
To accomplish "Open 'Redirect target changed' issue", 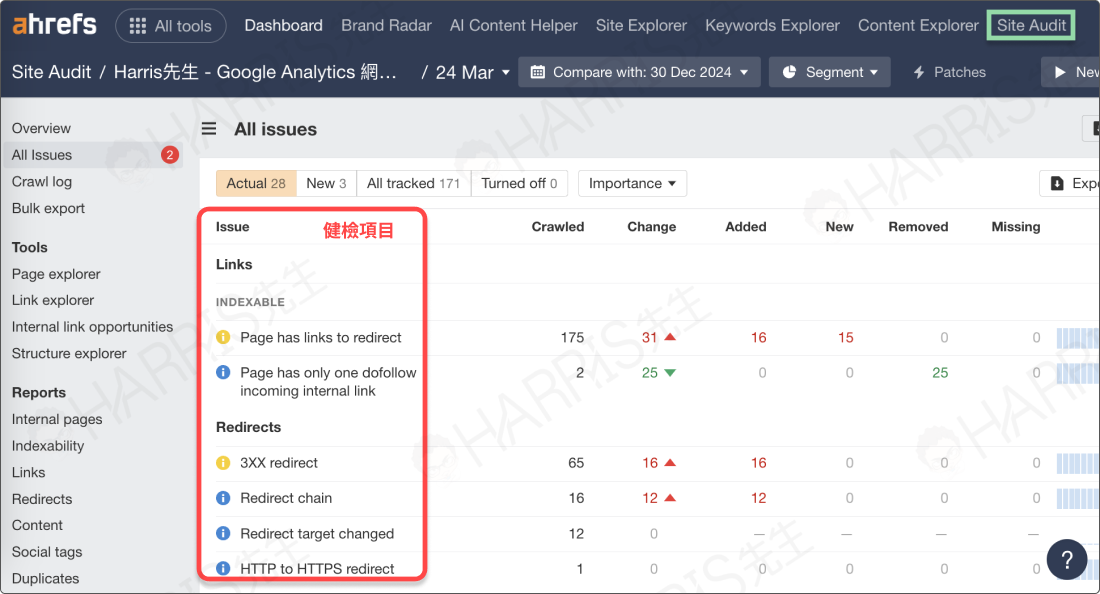I will [316, 534].
